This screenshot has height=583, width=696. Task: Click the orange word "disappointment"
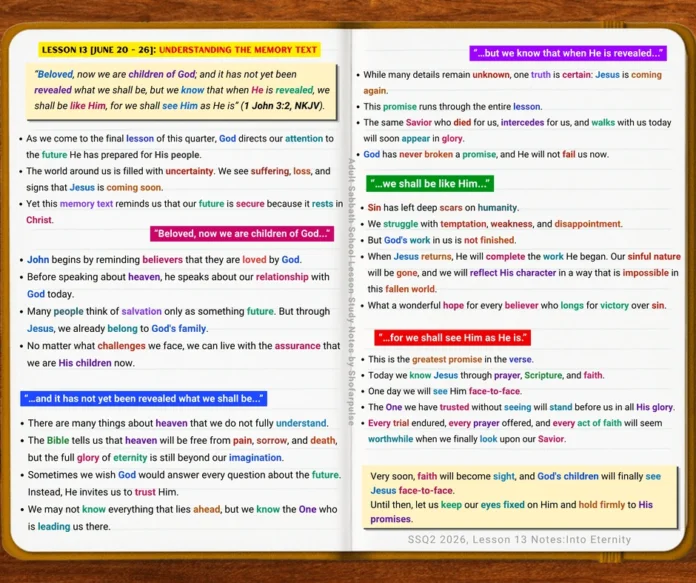588,224
